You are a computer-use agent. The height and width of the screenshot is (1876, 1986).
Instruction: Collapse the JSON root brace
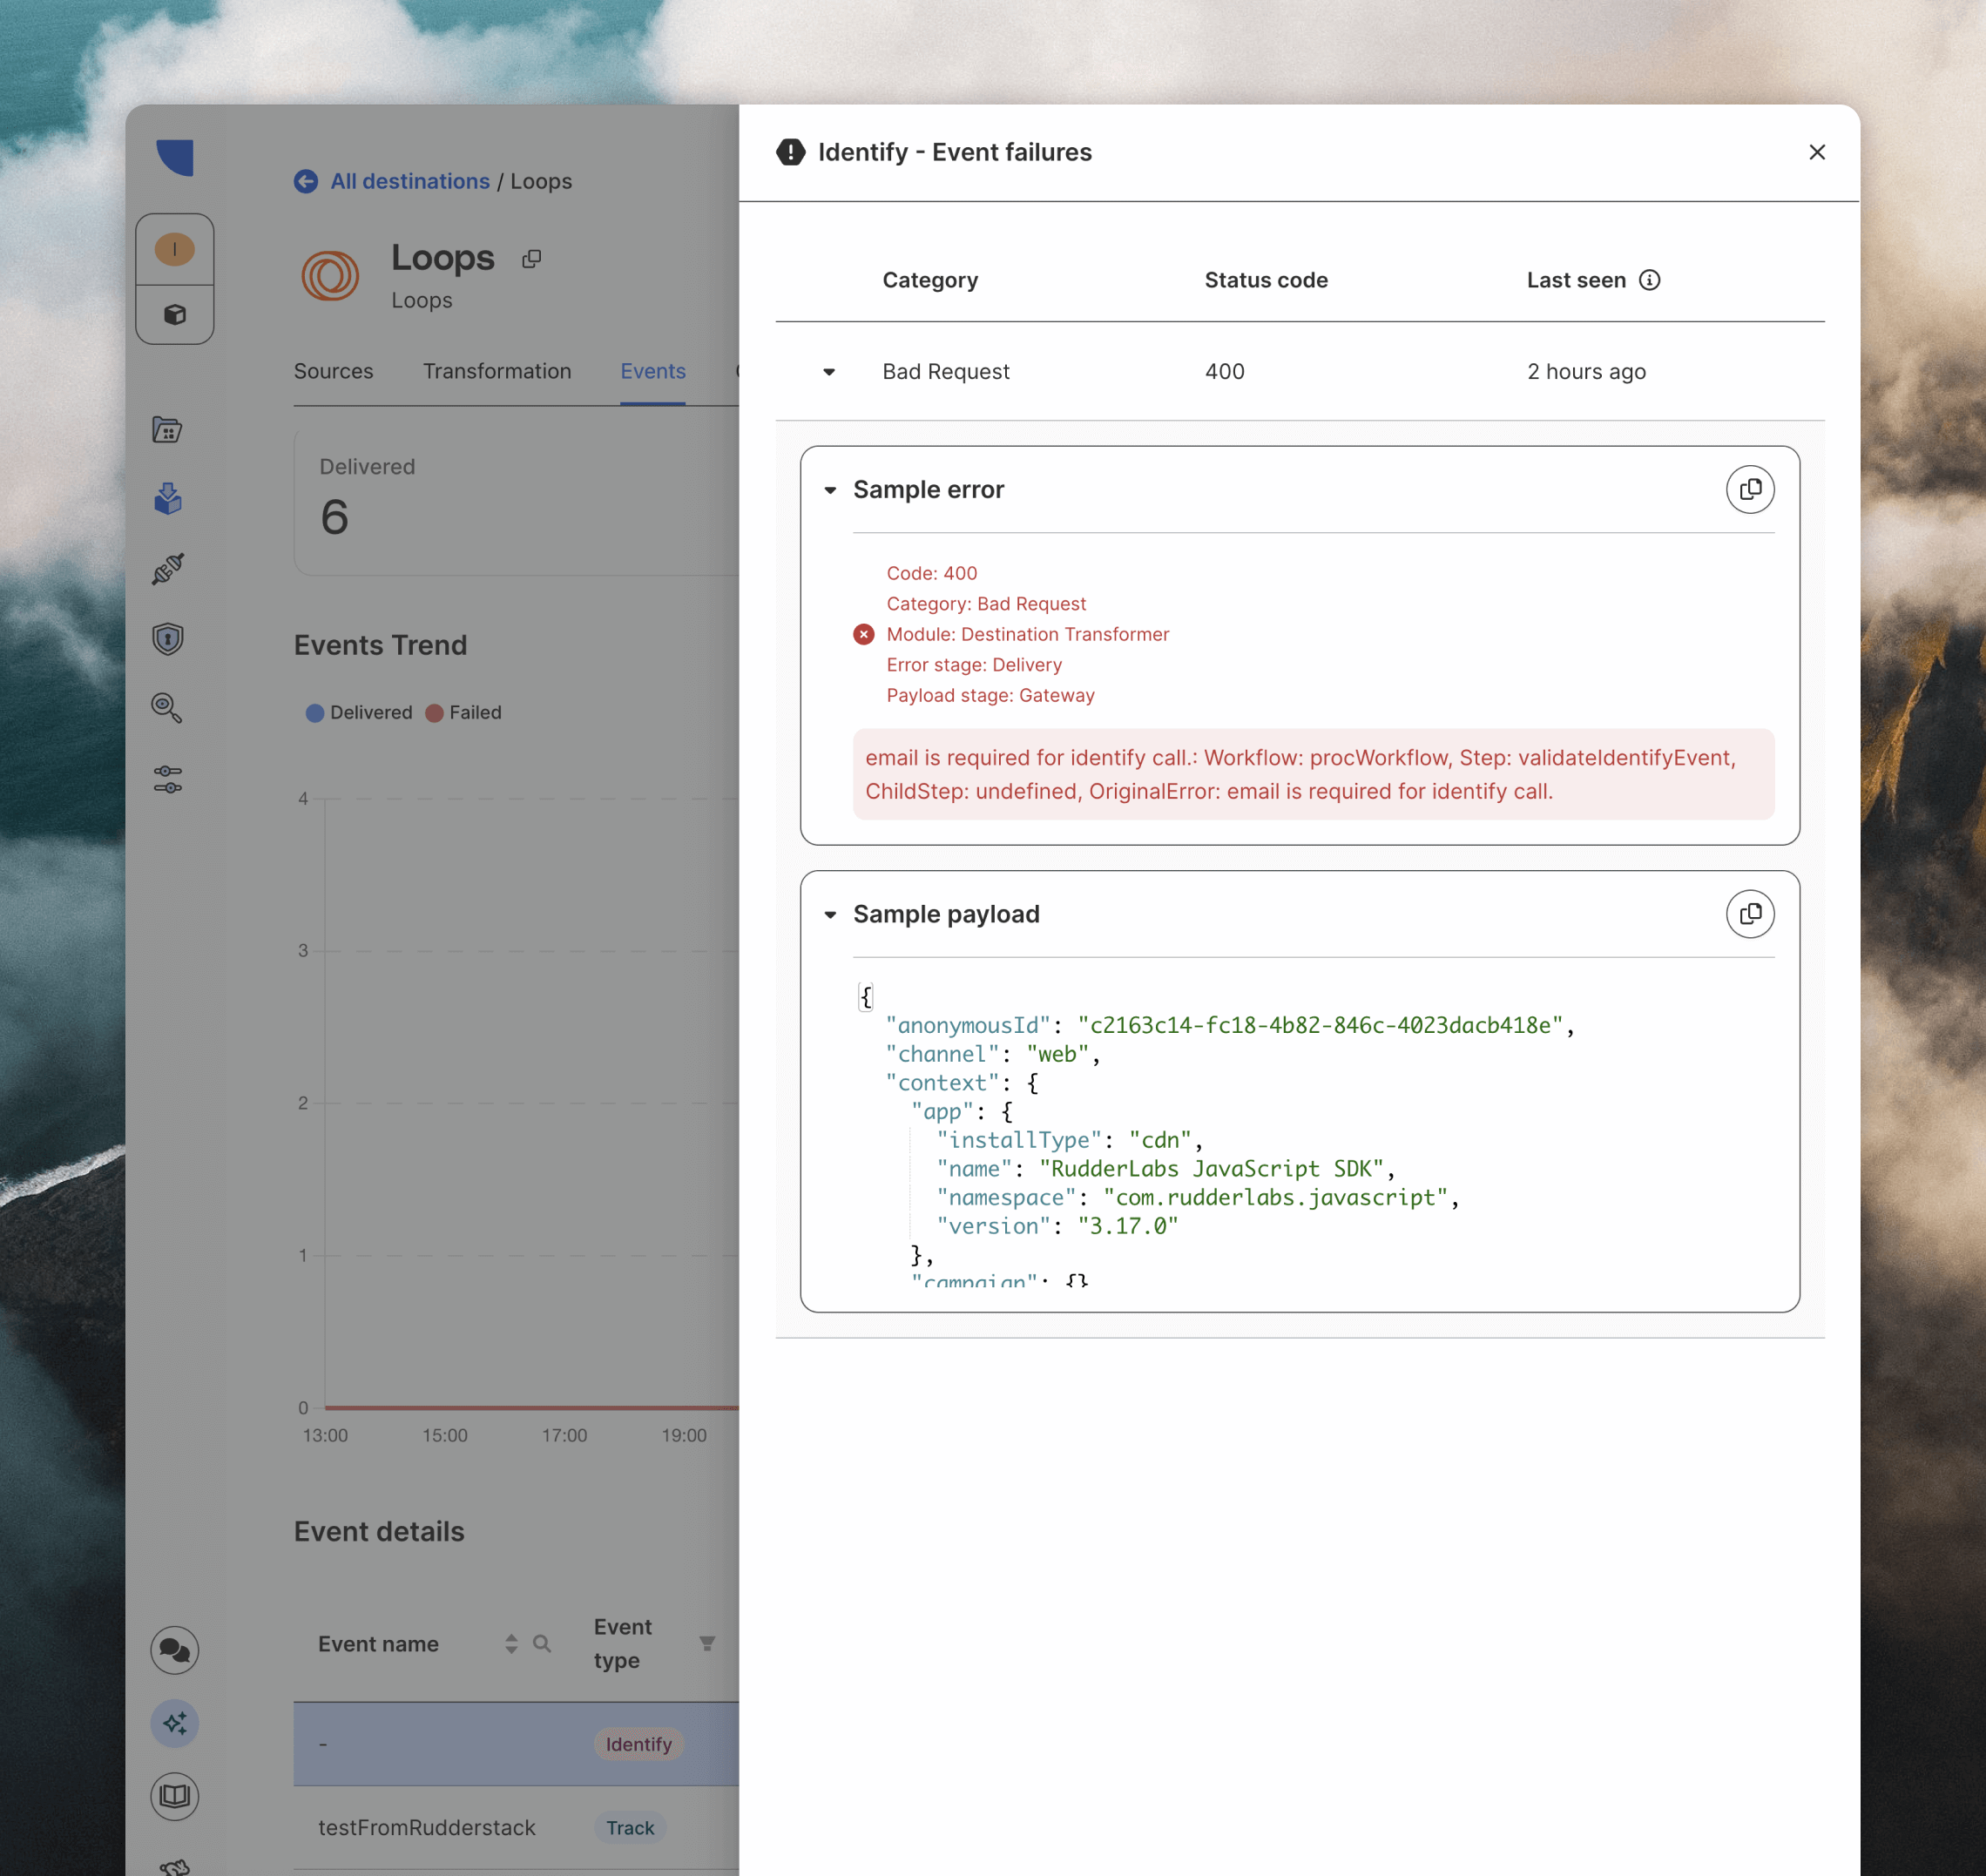point(866,996)
